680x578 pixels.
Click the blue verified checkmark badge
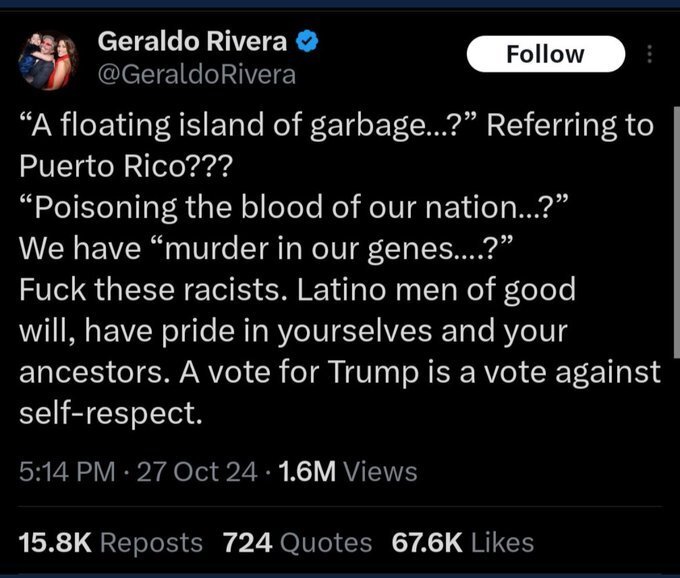pyautogui.click(x=308, y=42)
